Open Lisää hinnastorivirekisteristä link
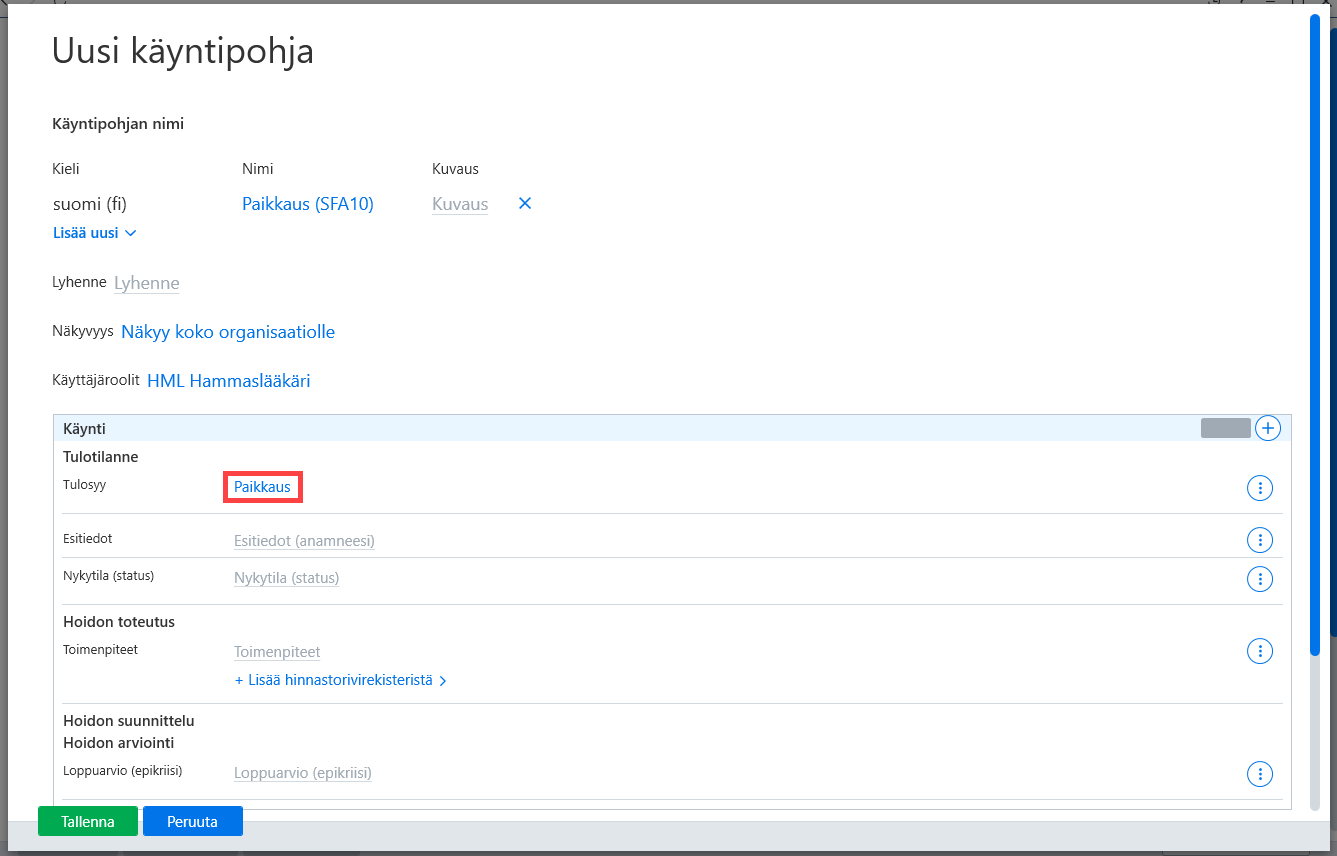1337x856 pixels. click(x=340, y=680)
